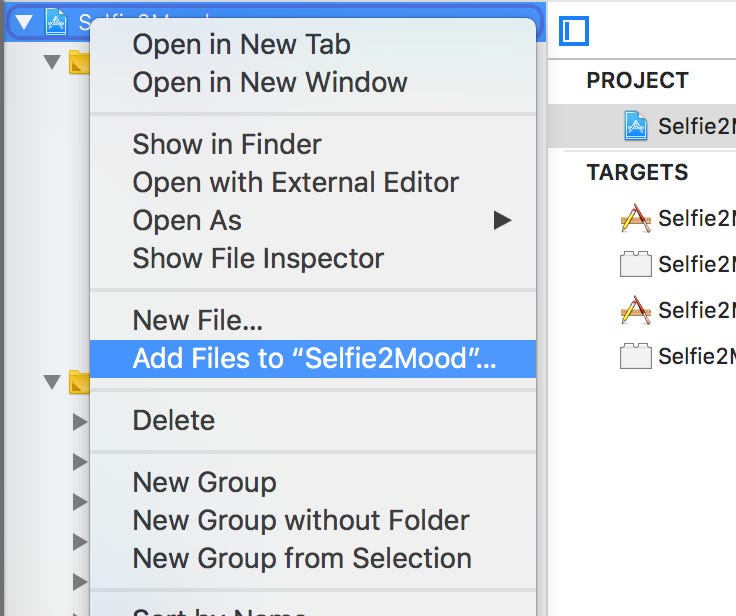Click the Selfie2Mood project file icon in navigator
736x616 pixels.
point(56,21)
